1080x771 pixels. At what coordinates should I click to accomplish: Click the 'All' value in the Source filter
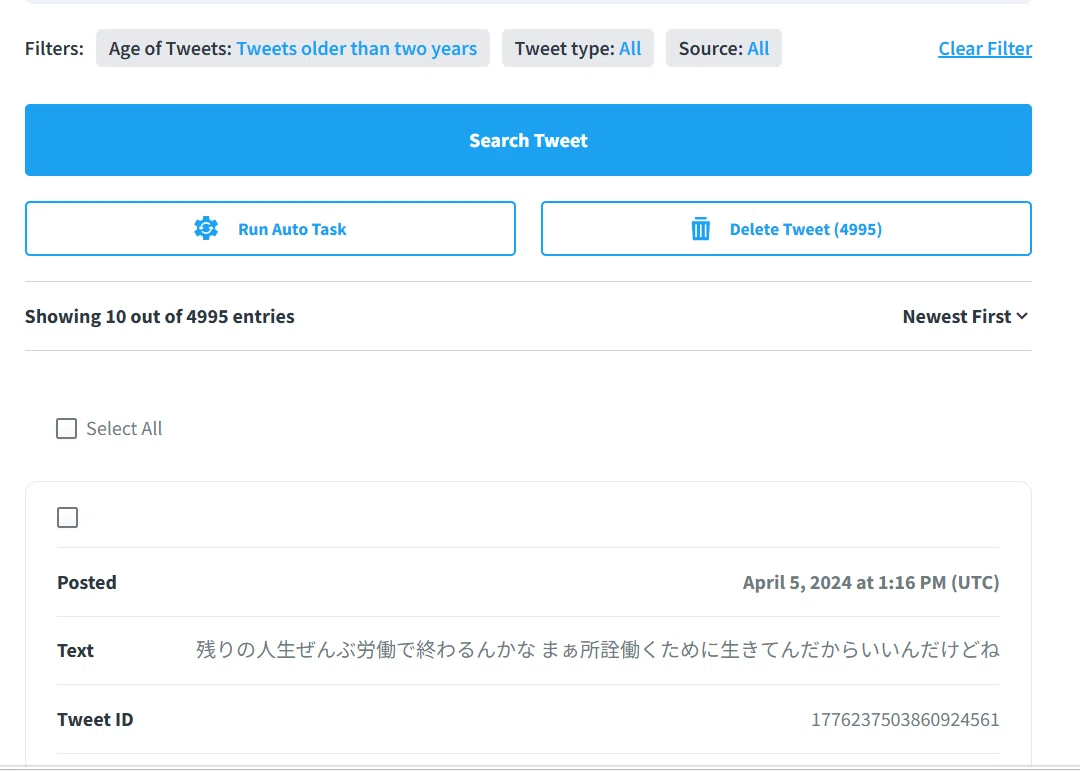pyautogui.click(x=758, y=48)
